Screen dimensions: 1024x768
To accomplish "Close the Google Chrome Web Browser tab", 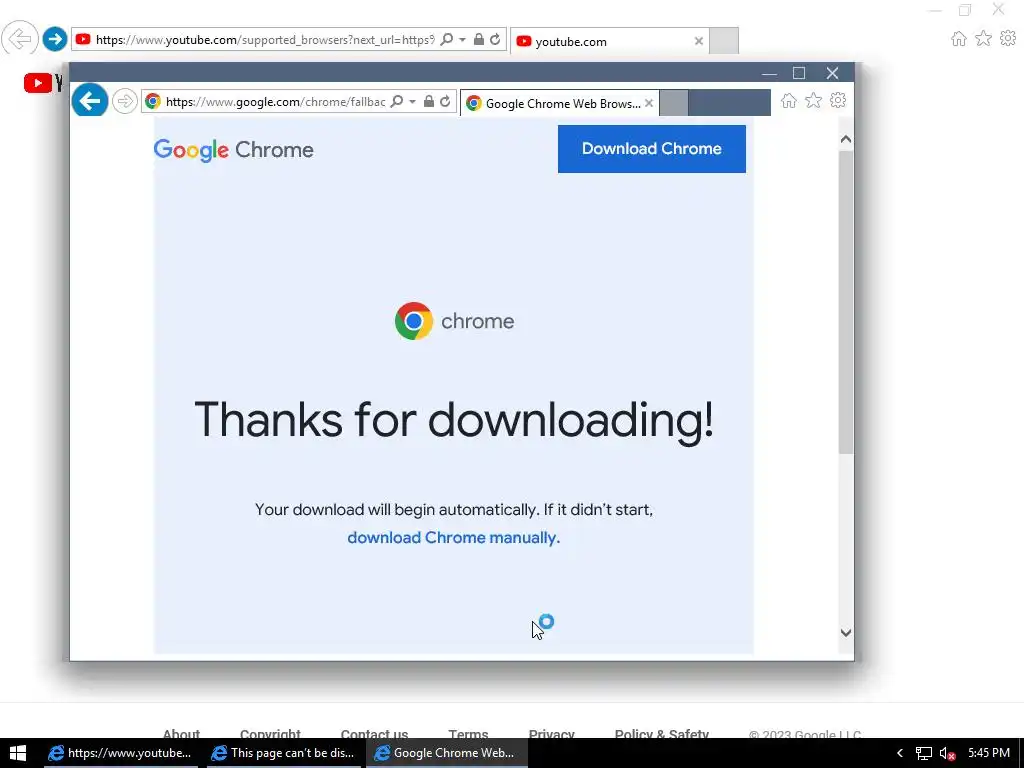I will point(648,103).
